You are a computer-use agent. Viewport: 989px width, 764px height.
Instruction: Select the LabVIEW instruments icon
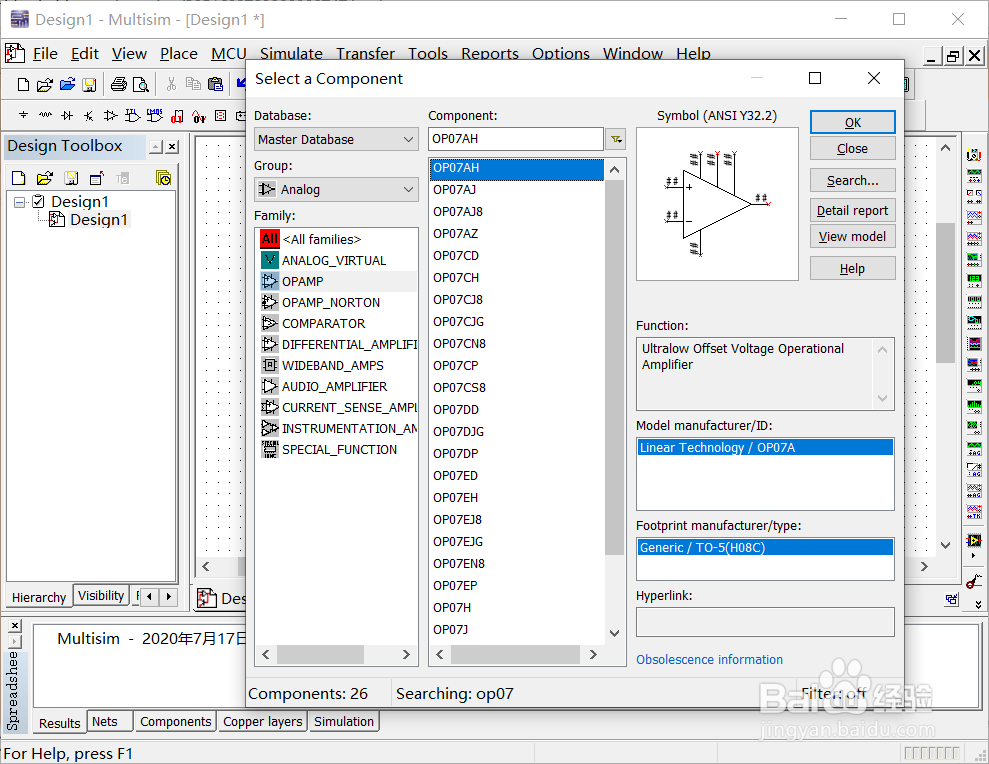click(x=974, y=541)
